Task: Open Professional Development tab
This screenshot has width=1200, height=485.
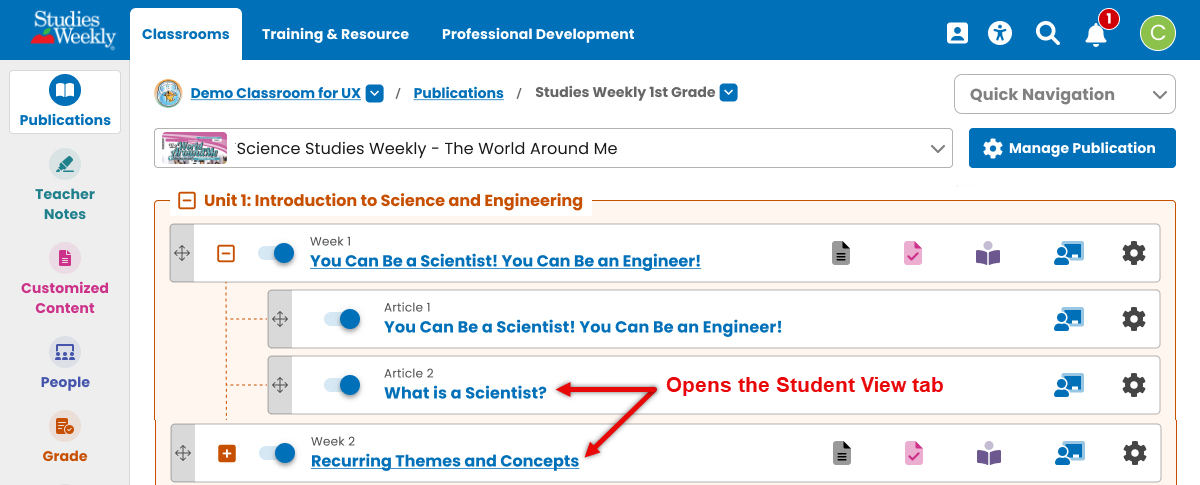Action: point(538,34)
